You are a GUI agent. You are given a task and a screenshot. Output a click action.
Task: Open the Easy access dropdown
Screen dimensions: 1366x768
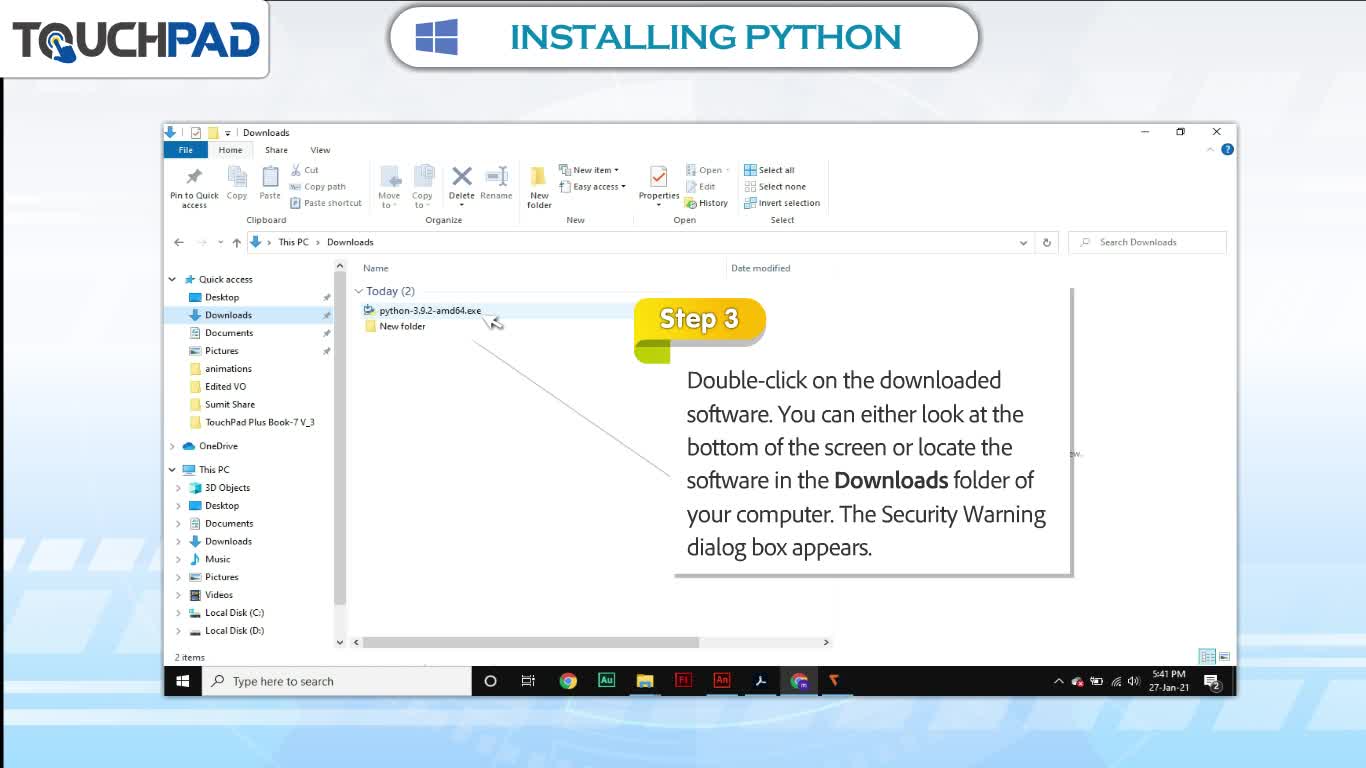point(592,187)
